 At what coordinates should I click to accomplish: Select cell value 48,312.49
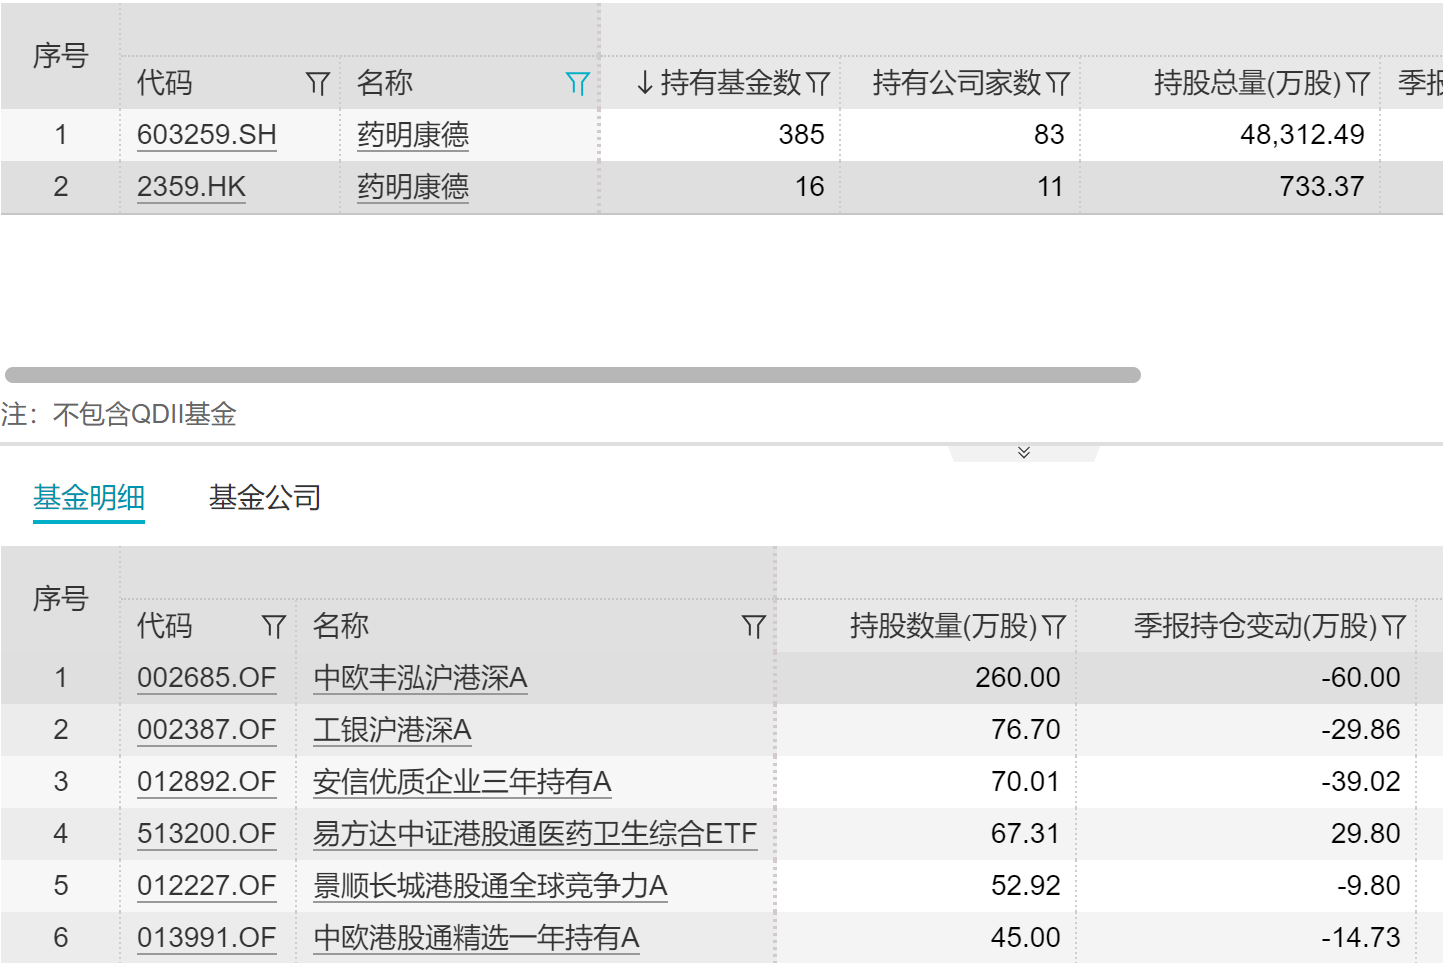(x=1302, y=134)
